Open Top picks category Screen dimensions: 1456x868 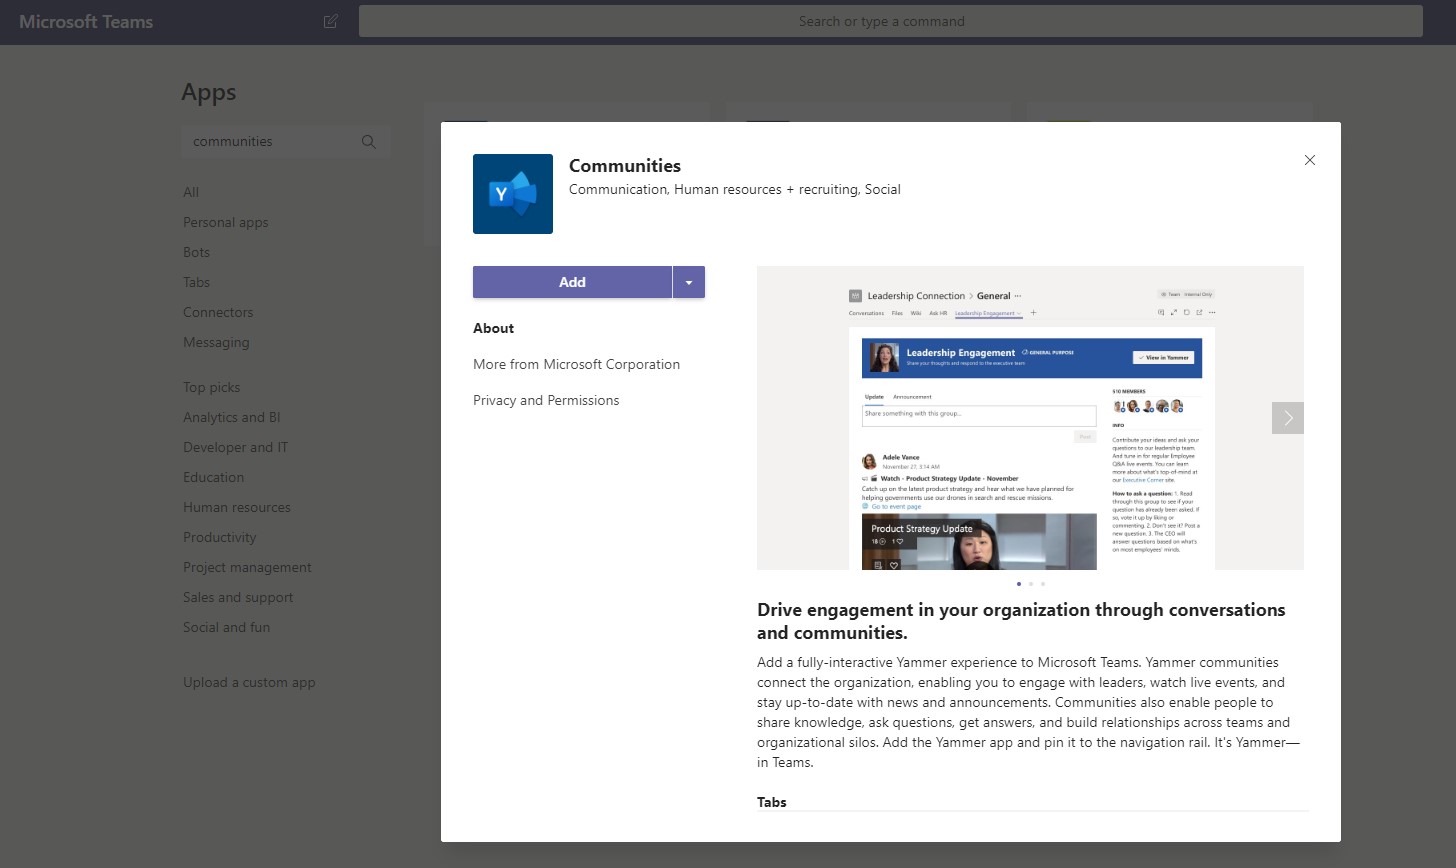tap(211, 387)
